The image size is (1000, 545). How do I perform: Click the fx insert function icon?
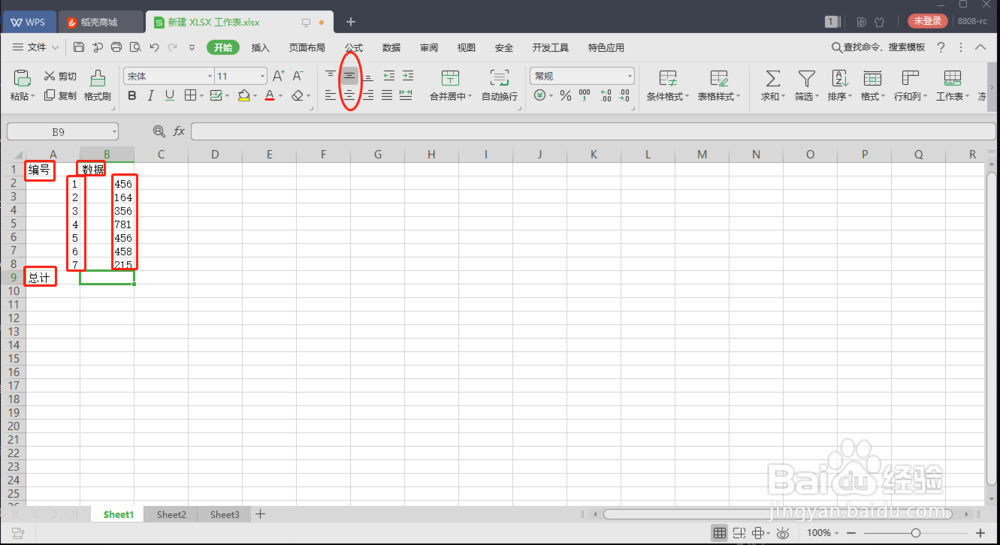[x=179, y=131]
